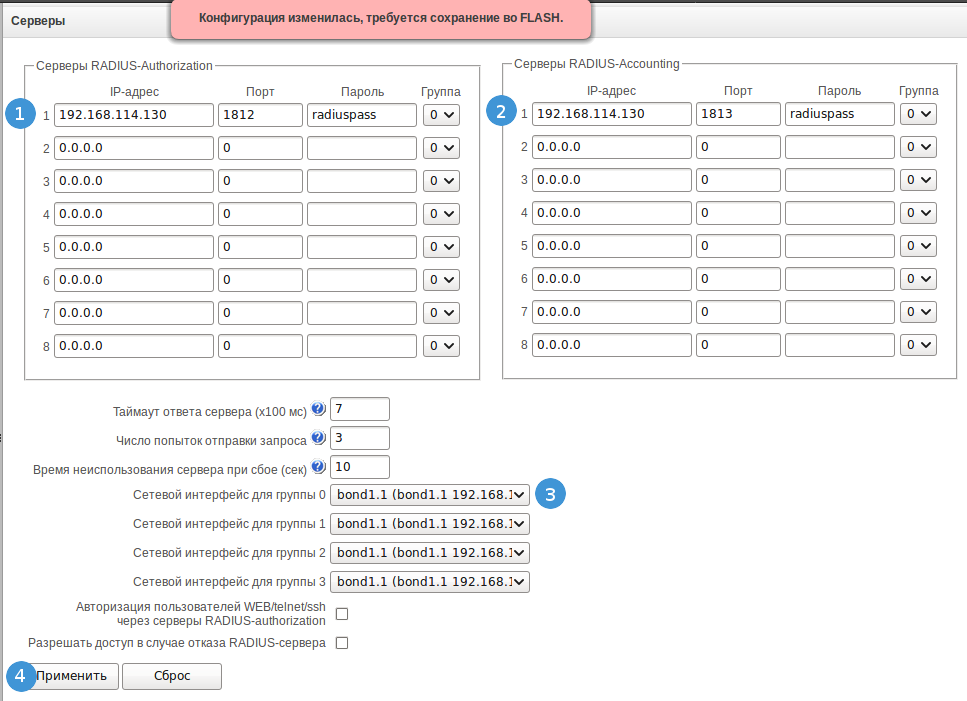Focus Authorization server 4 password field
Image resolution: width=967 pixels, height=701 pixels.
(362, 214)
